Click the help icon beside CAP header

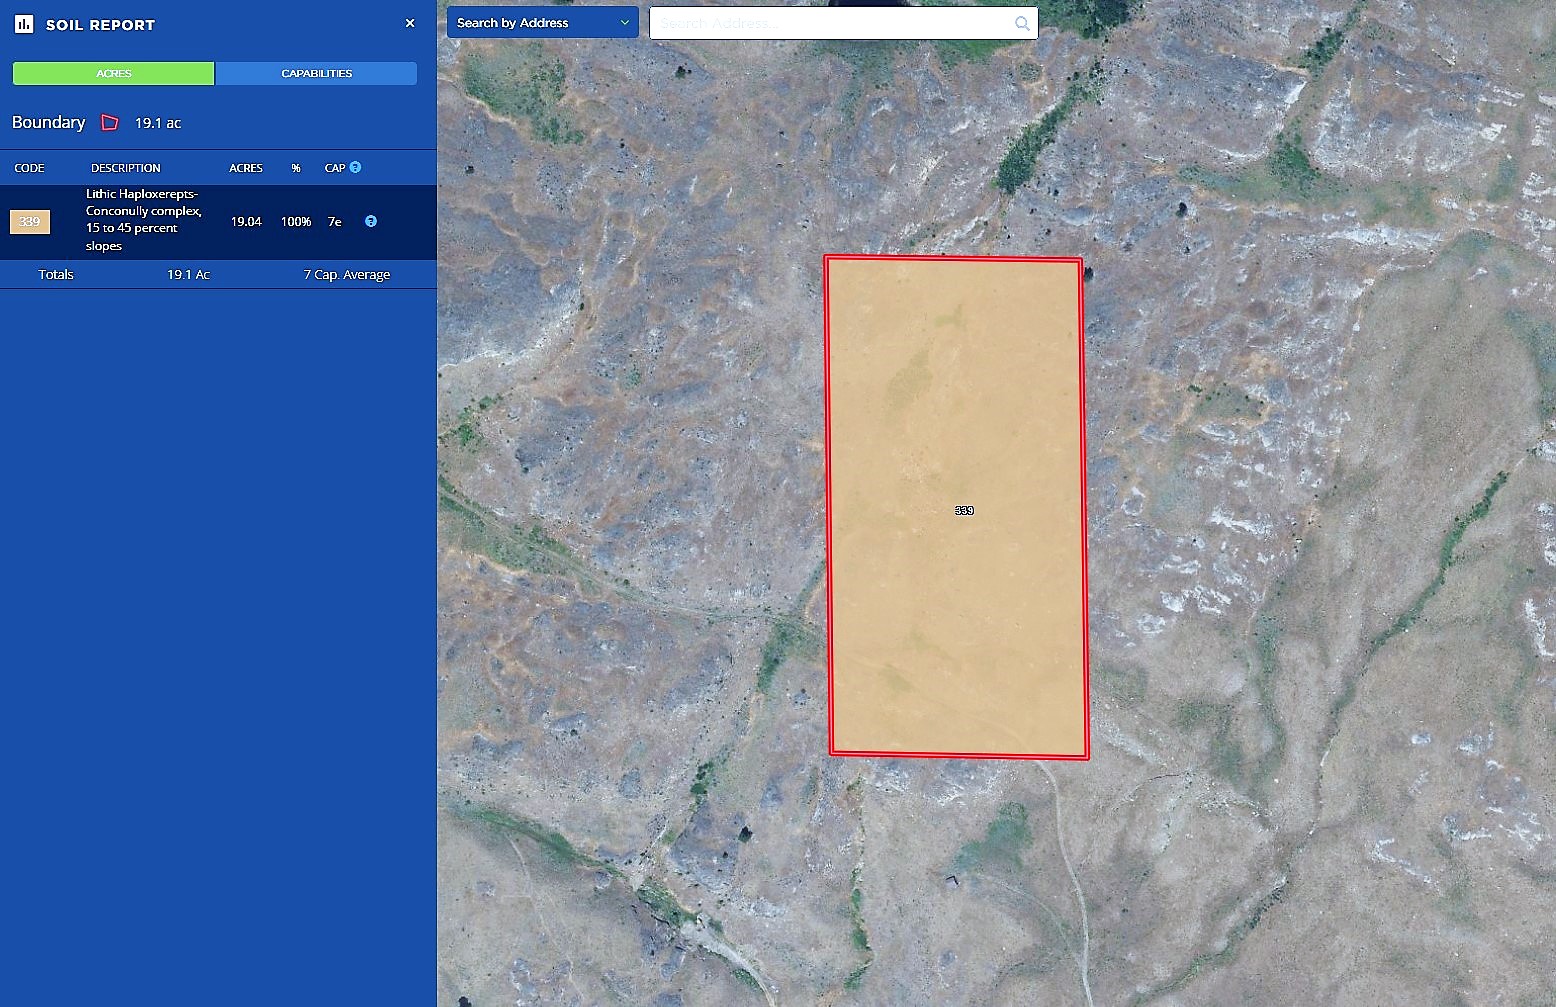[355, 168]
